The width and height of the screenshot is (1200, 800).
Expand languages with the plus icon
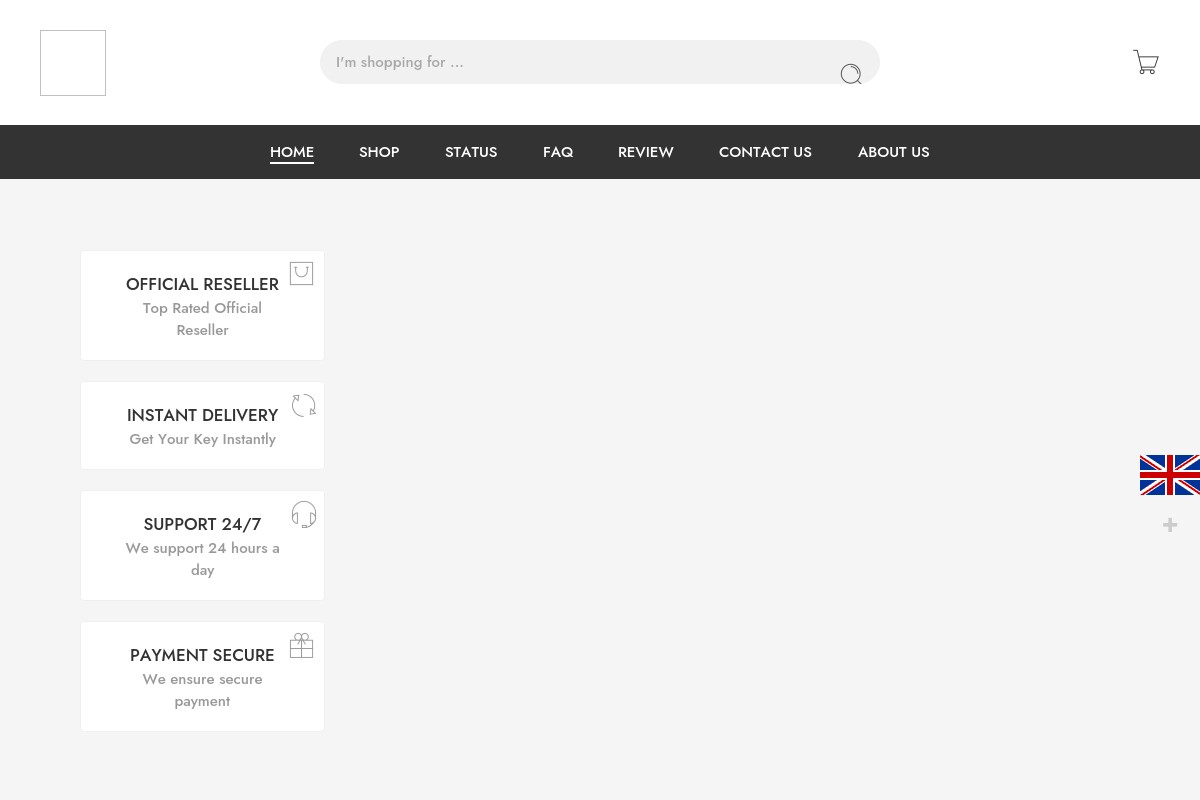(x=1170, y=525)
